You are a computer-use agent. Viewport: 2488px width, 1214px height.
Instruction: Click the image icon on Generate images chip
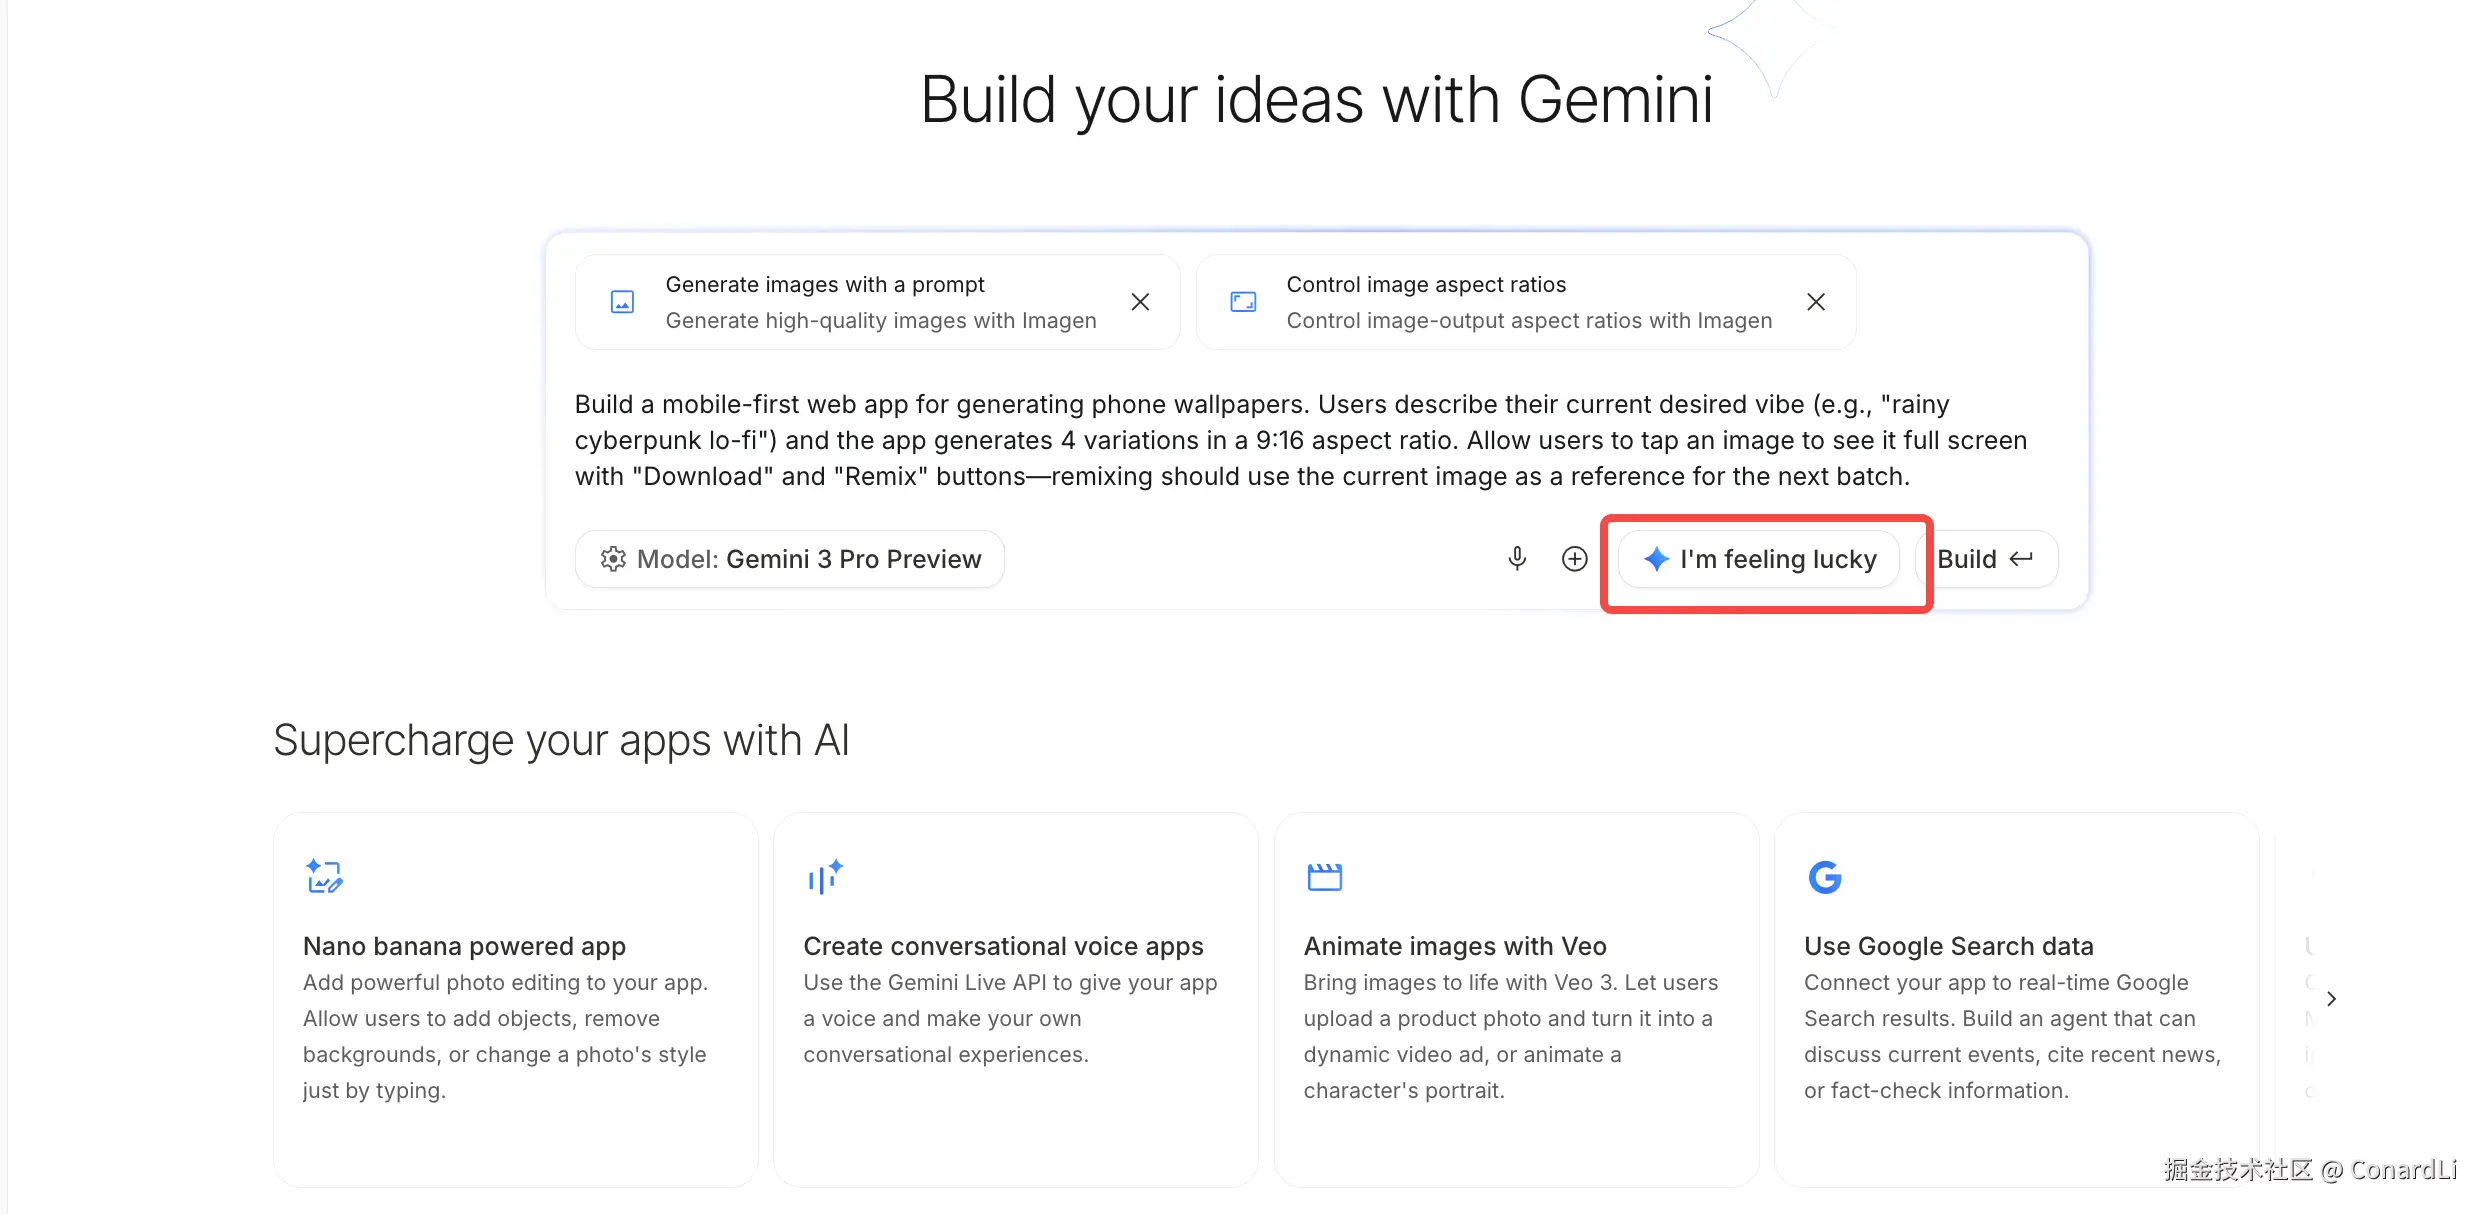pyautogui.click(x=622, y=302)
